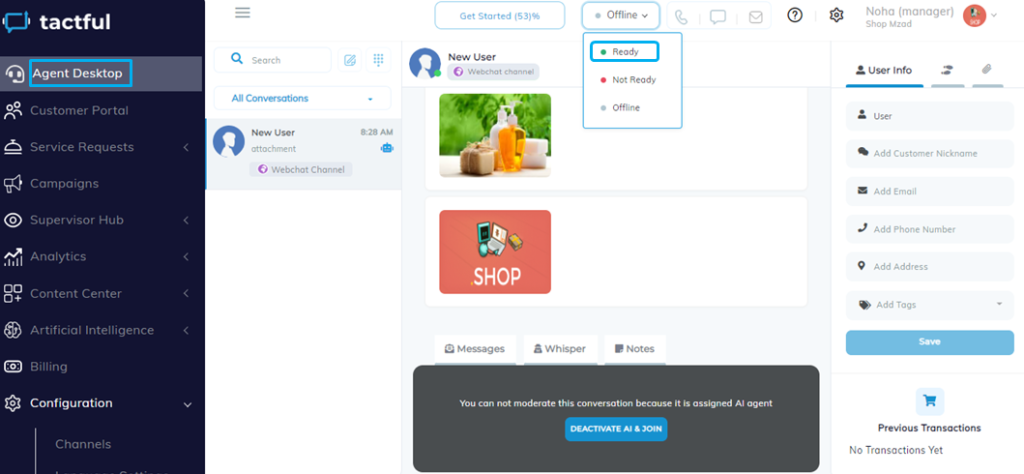Choose Offline in status list
Screen dimensions: 1024x474
(620, 108)
